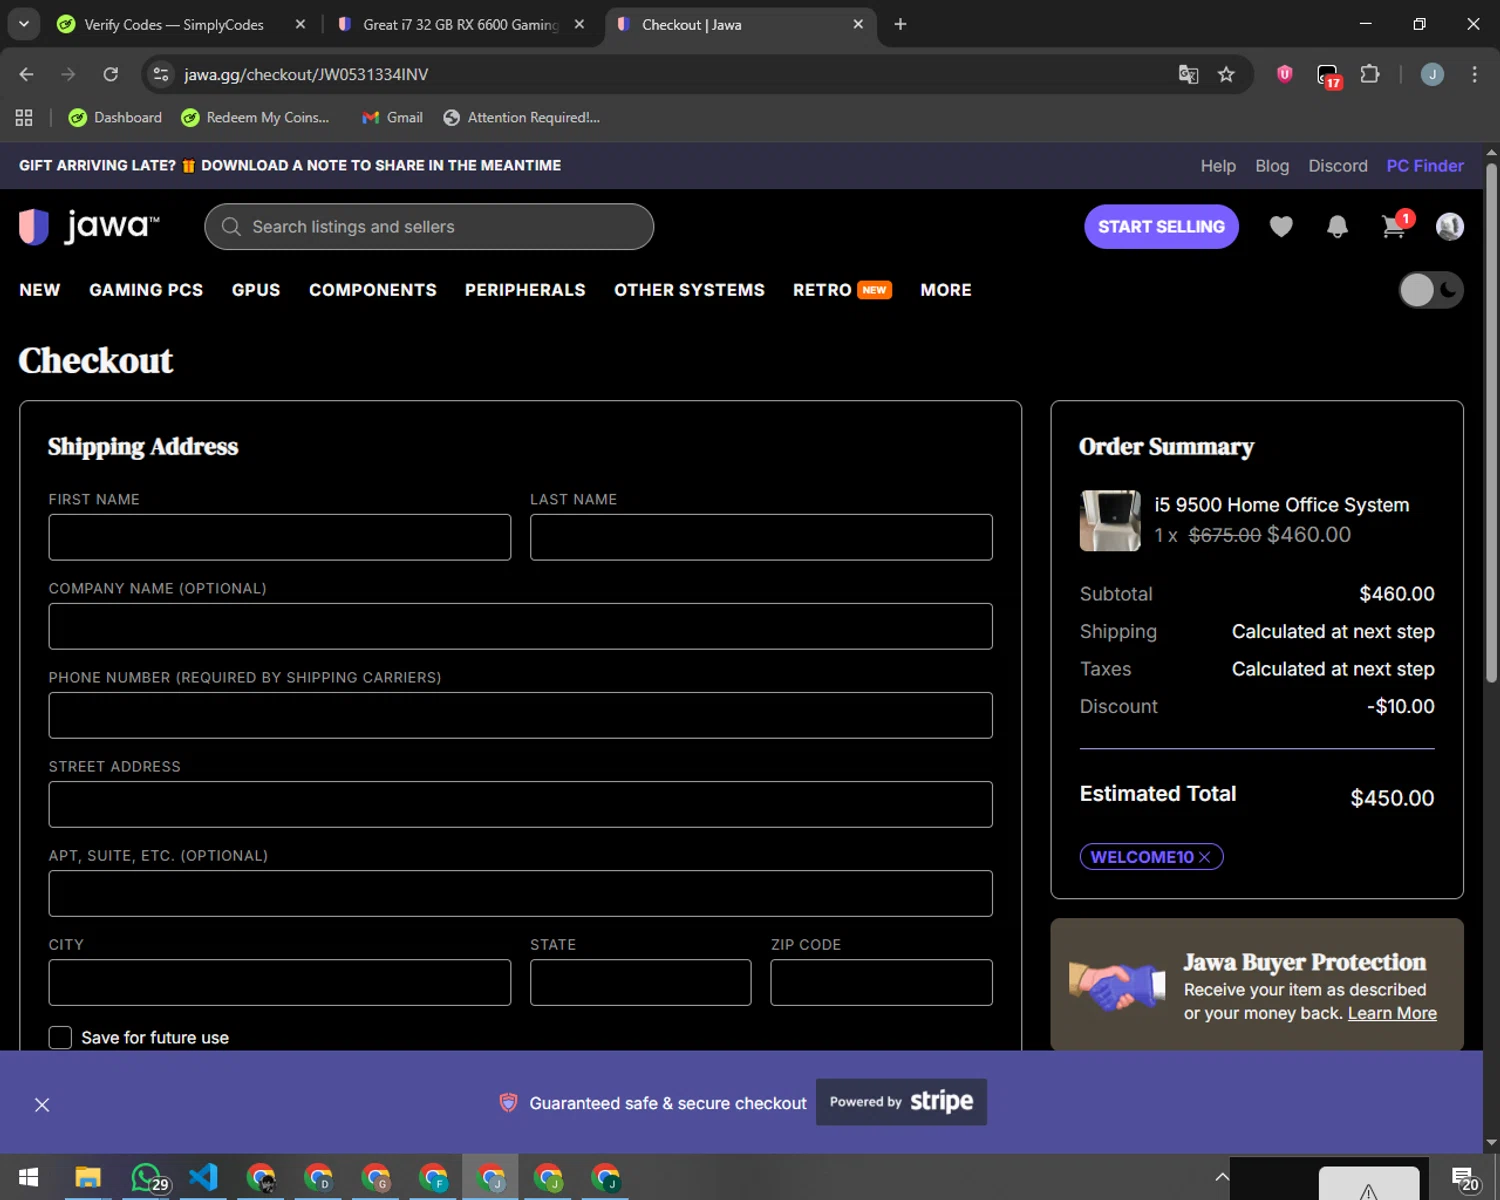1500x1200 pixels.
Task: Open the Discord link
Action: tap(1338, 166)
